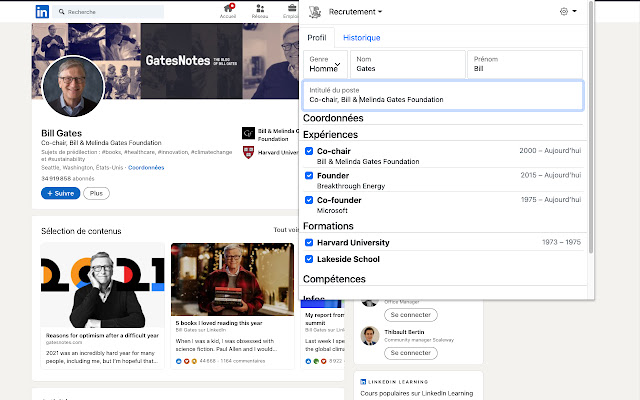
Task: Open Accueil home icon with notification
Action: coord(228,8)
